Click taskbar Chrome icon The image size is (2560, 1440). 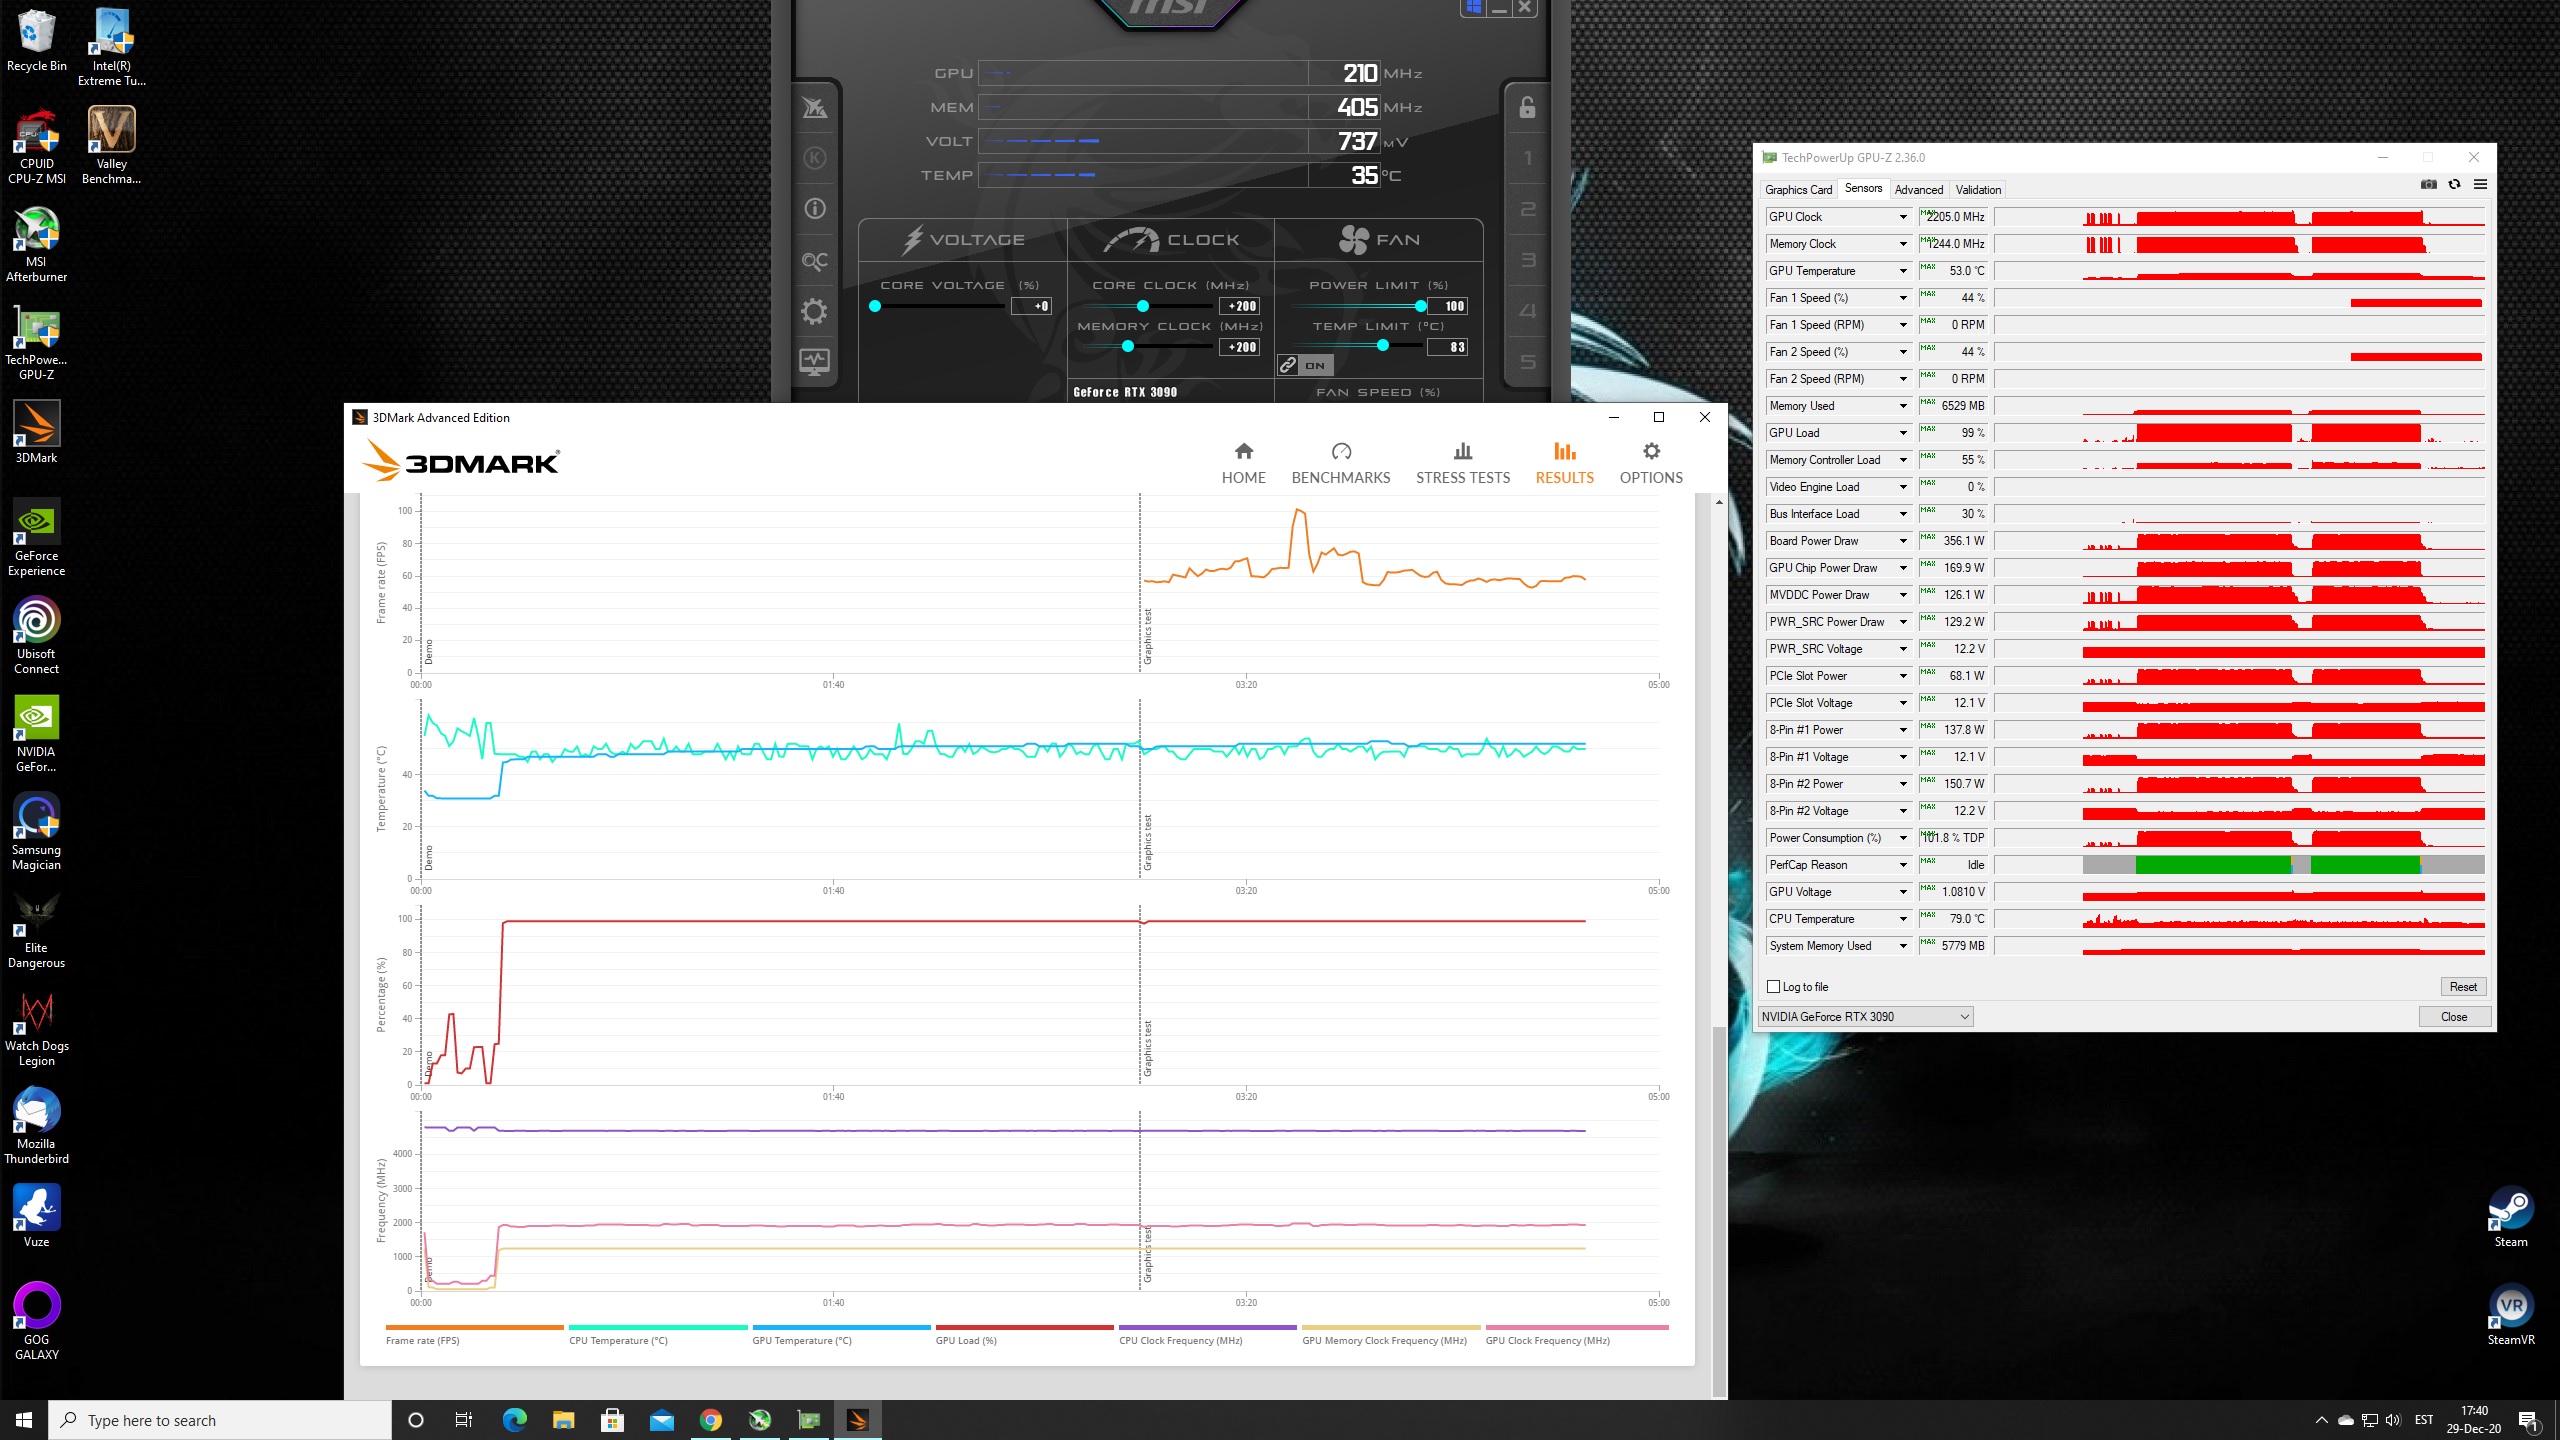[710, 1420]
